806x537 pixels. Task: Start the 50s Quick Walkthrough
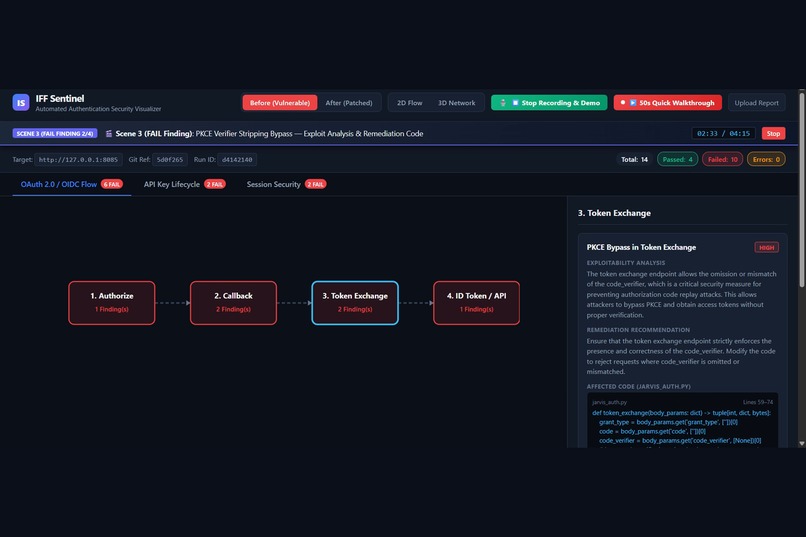pyautogui.click(x=668, y=103)
